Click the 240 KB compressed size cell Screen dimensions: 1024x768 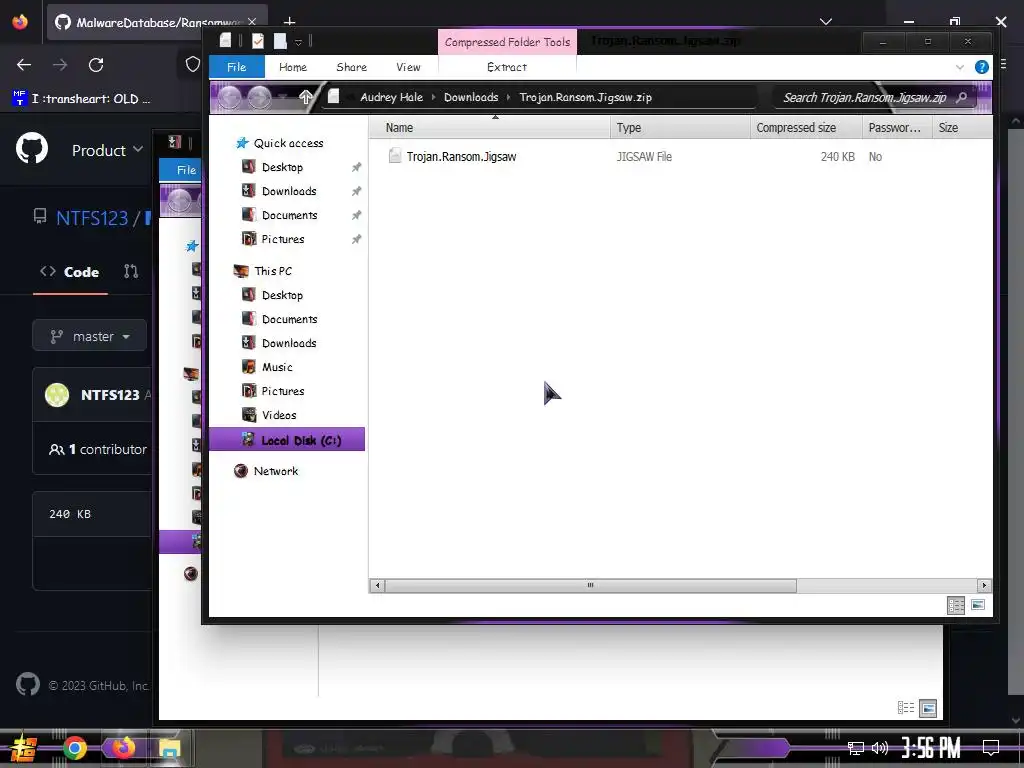pos(837,157)
